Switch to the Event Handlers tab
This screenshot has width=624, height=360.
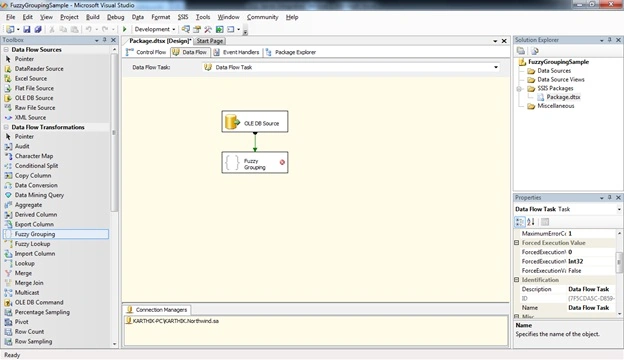point(236,52)
